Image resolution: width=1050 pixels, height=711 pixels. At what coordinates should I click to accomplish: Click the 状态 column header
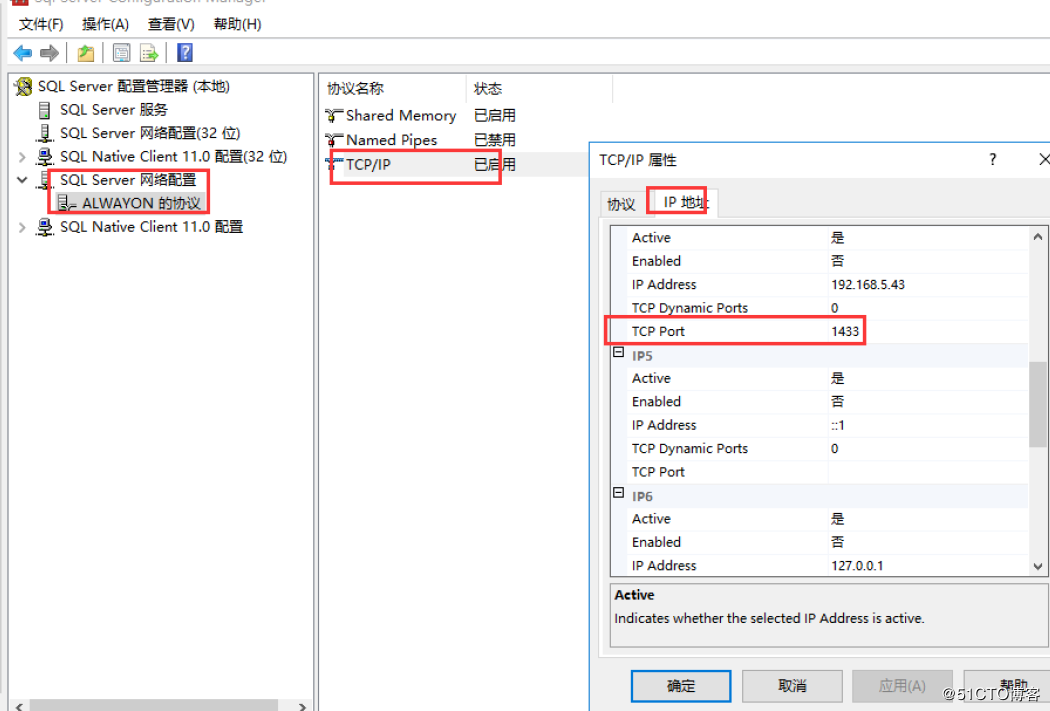coord(539,88)
